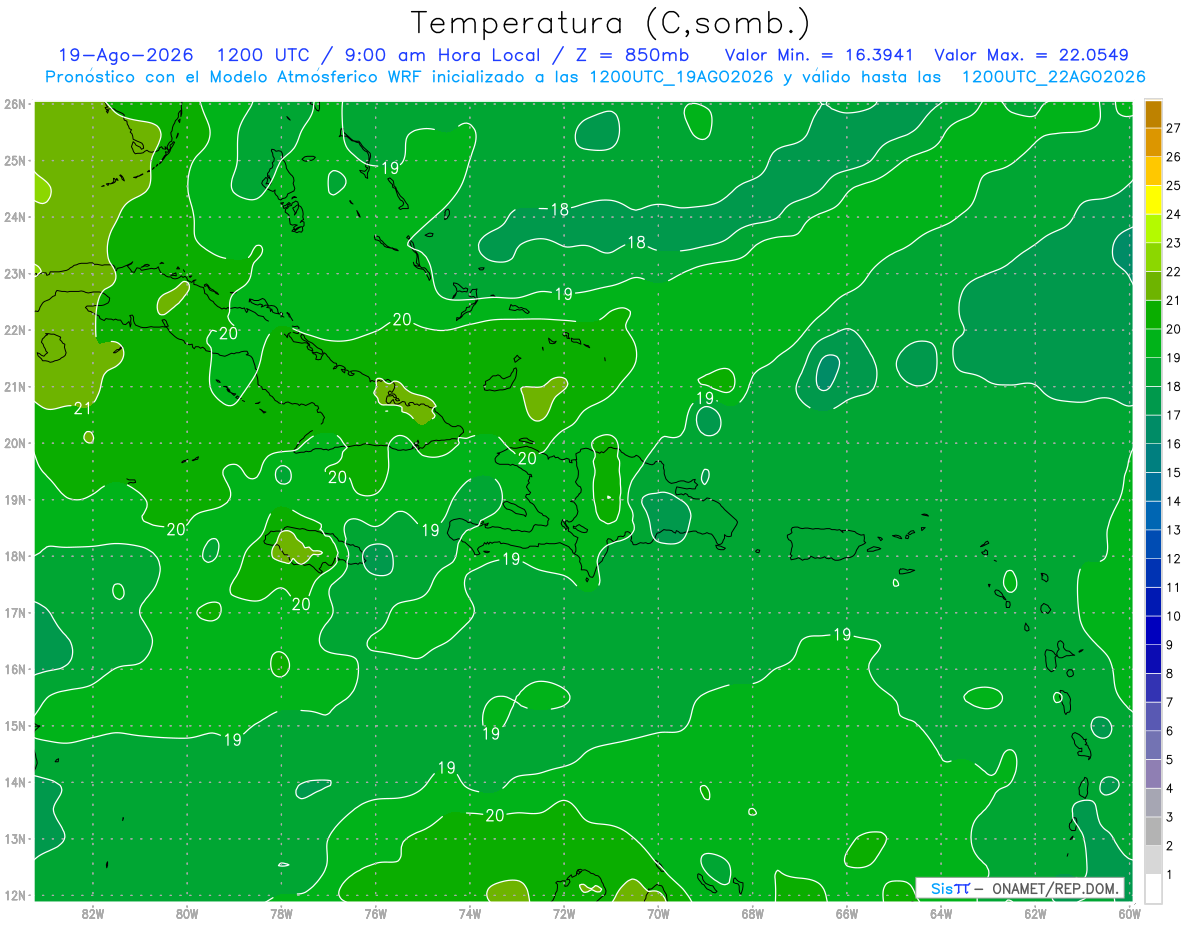Click the initialization stamp "1200UTC_19AGO2026"

tap(681, 77)
